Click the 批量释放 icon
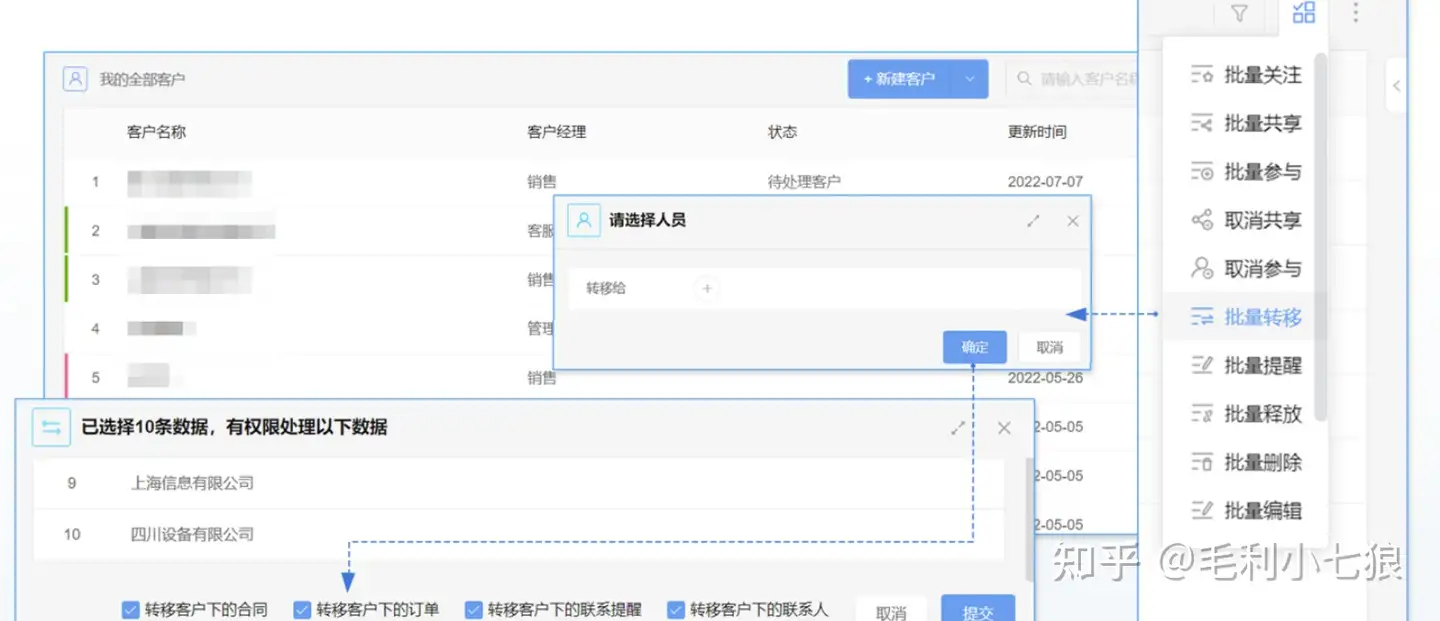The image size is (1440, 621). click(1202, 414)
